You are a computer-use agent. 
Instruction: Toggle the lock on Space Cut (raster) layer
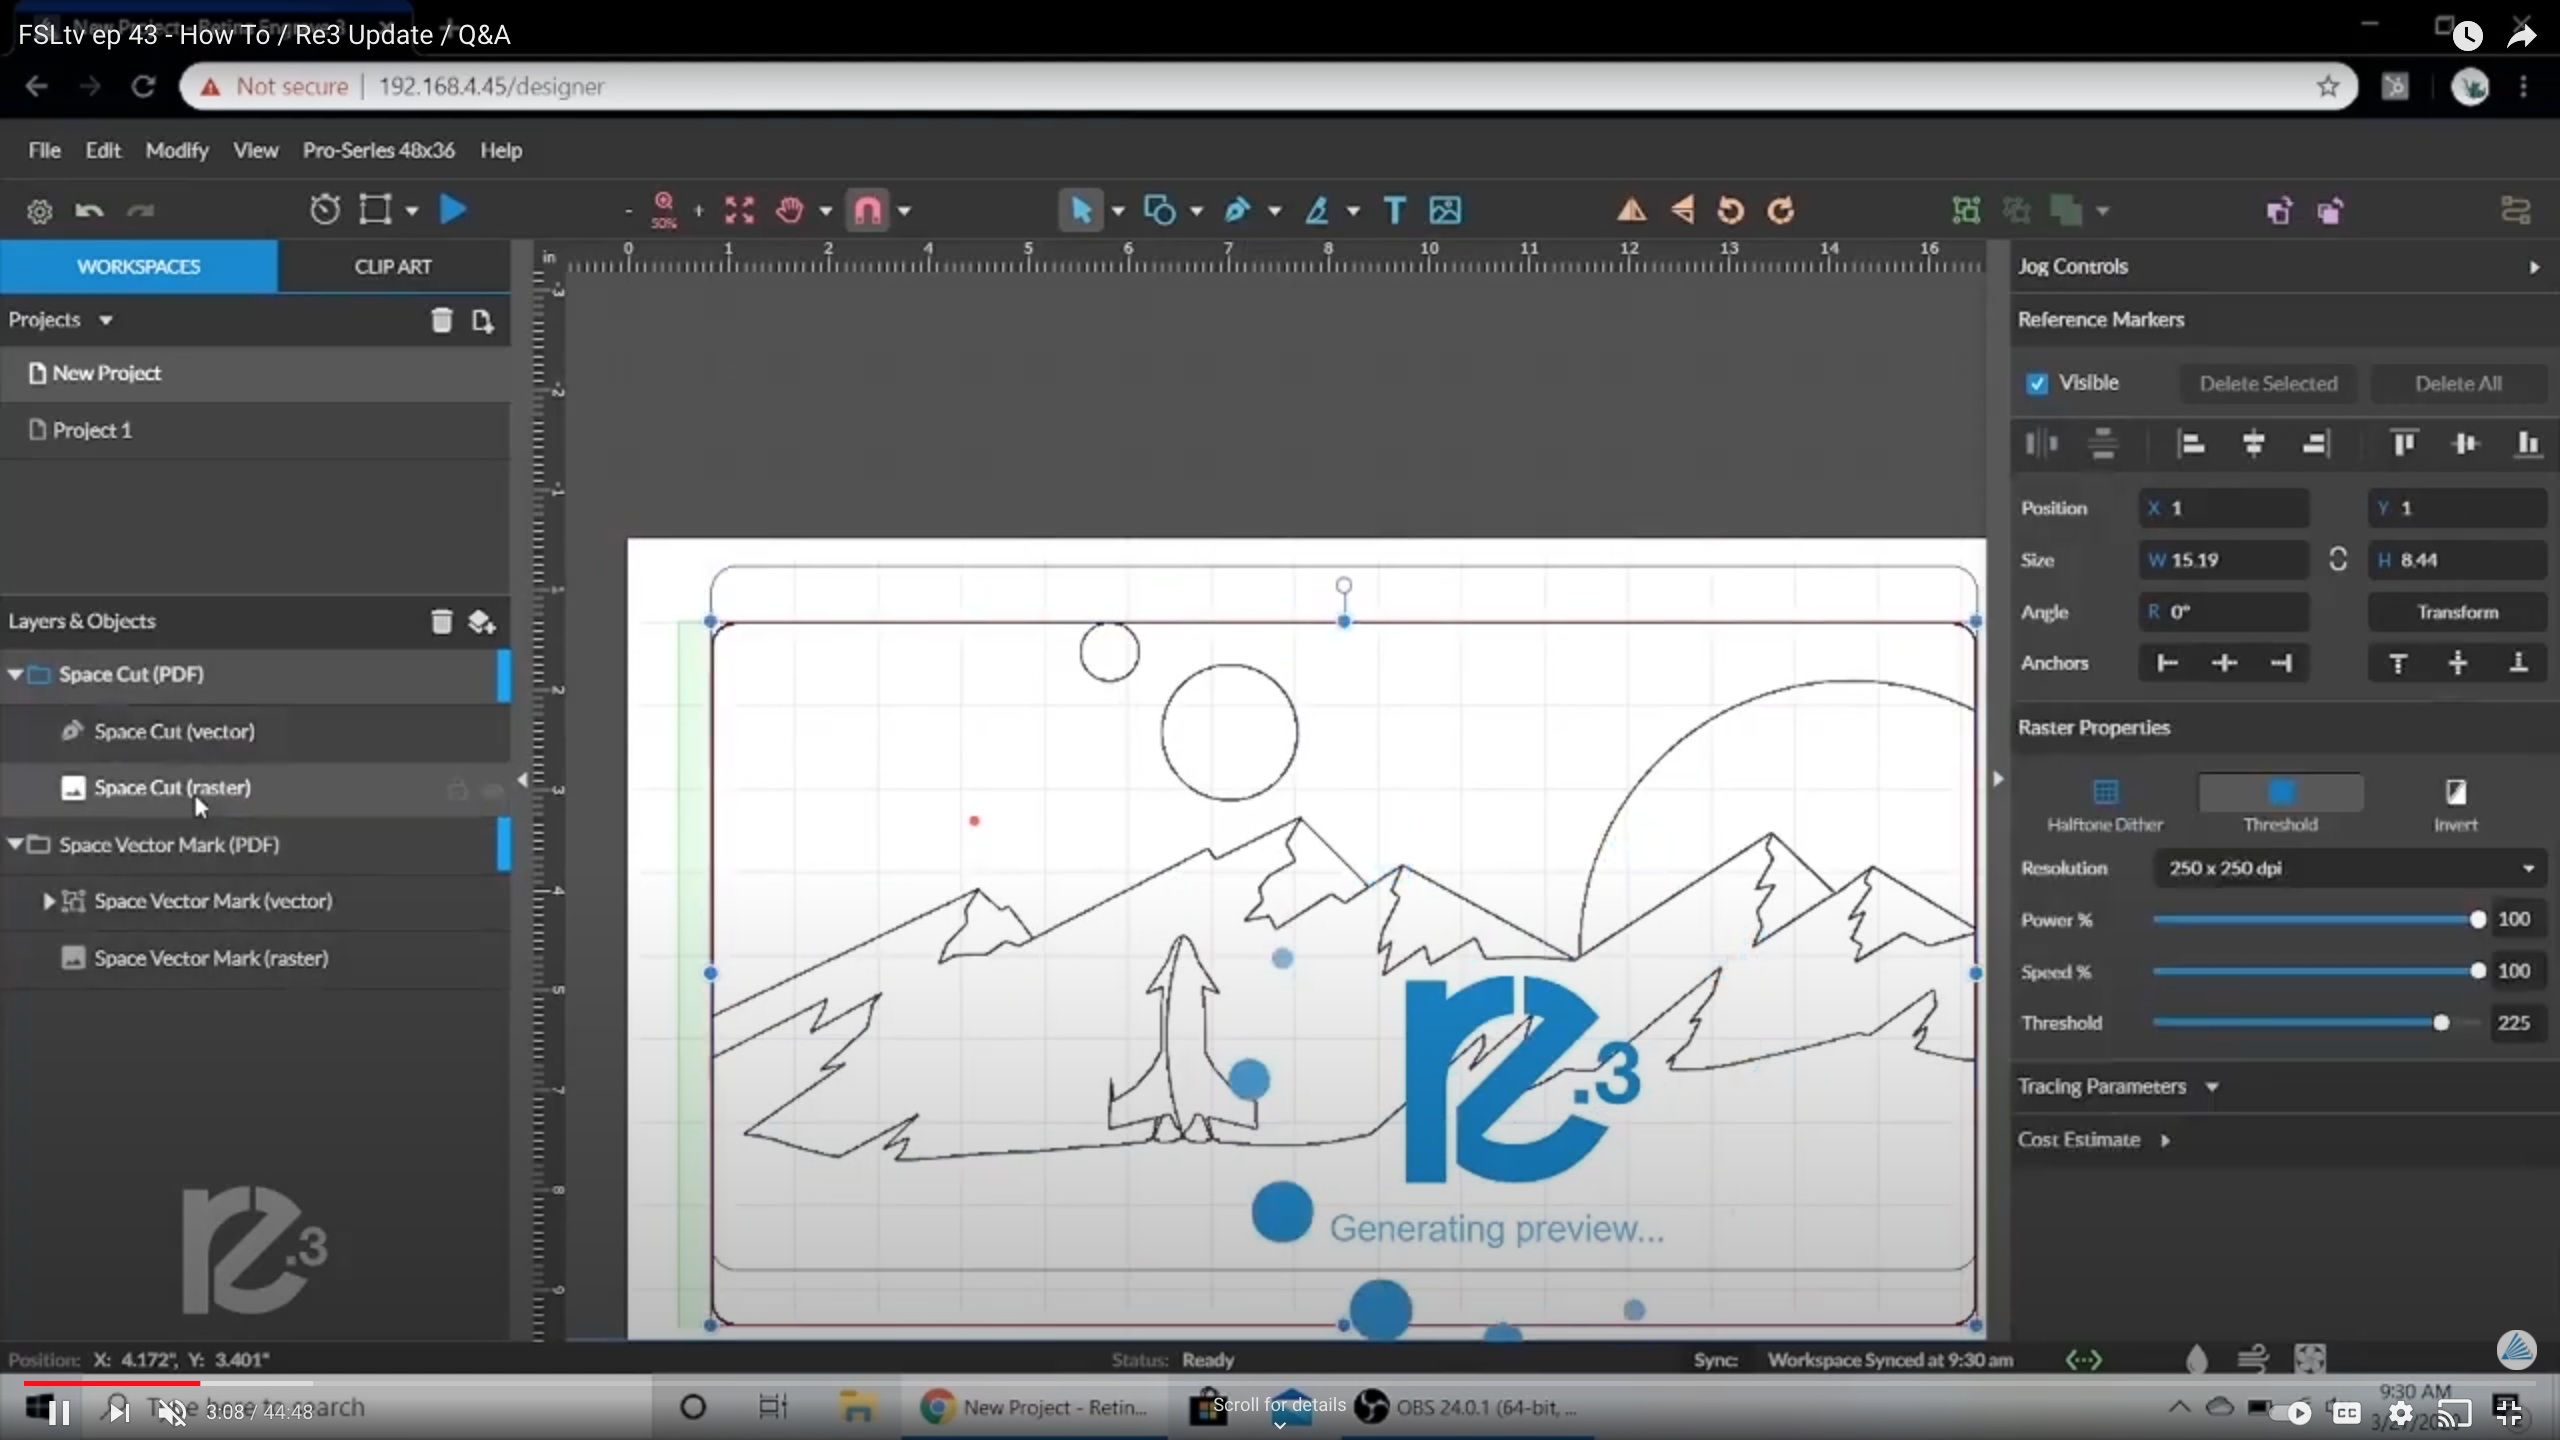point(457,790)
